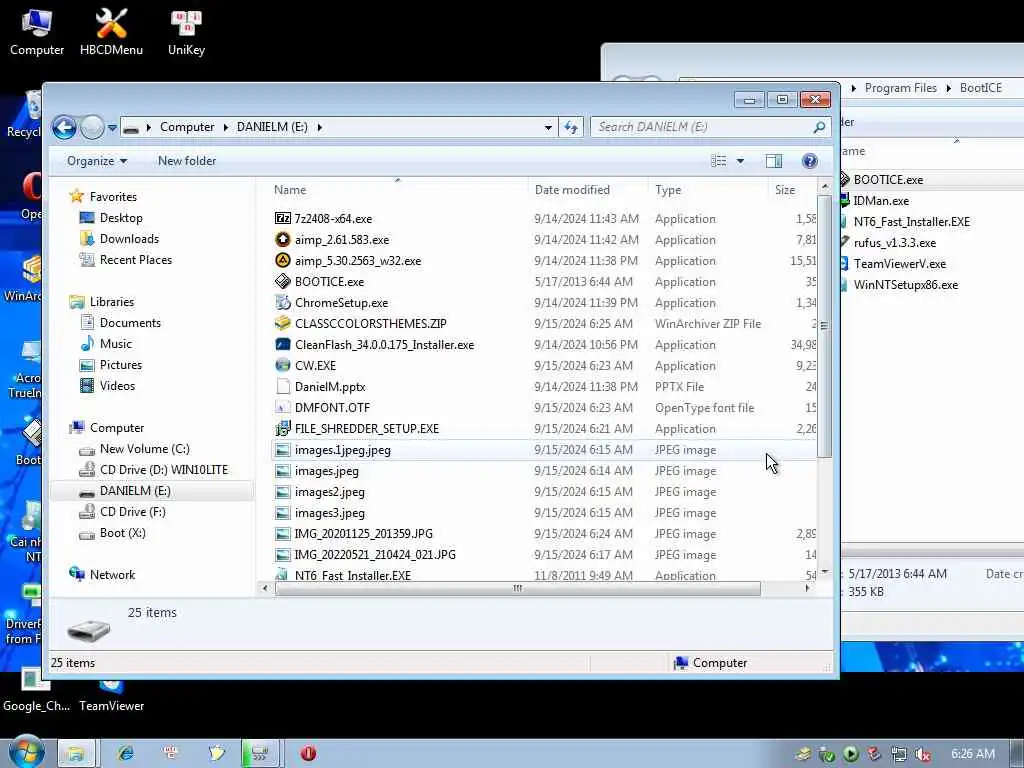Select aimp_5.30.2563_w32.exe file icon
The width and height of the screenshot is (1024, 768).
click(283, 261)
